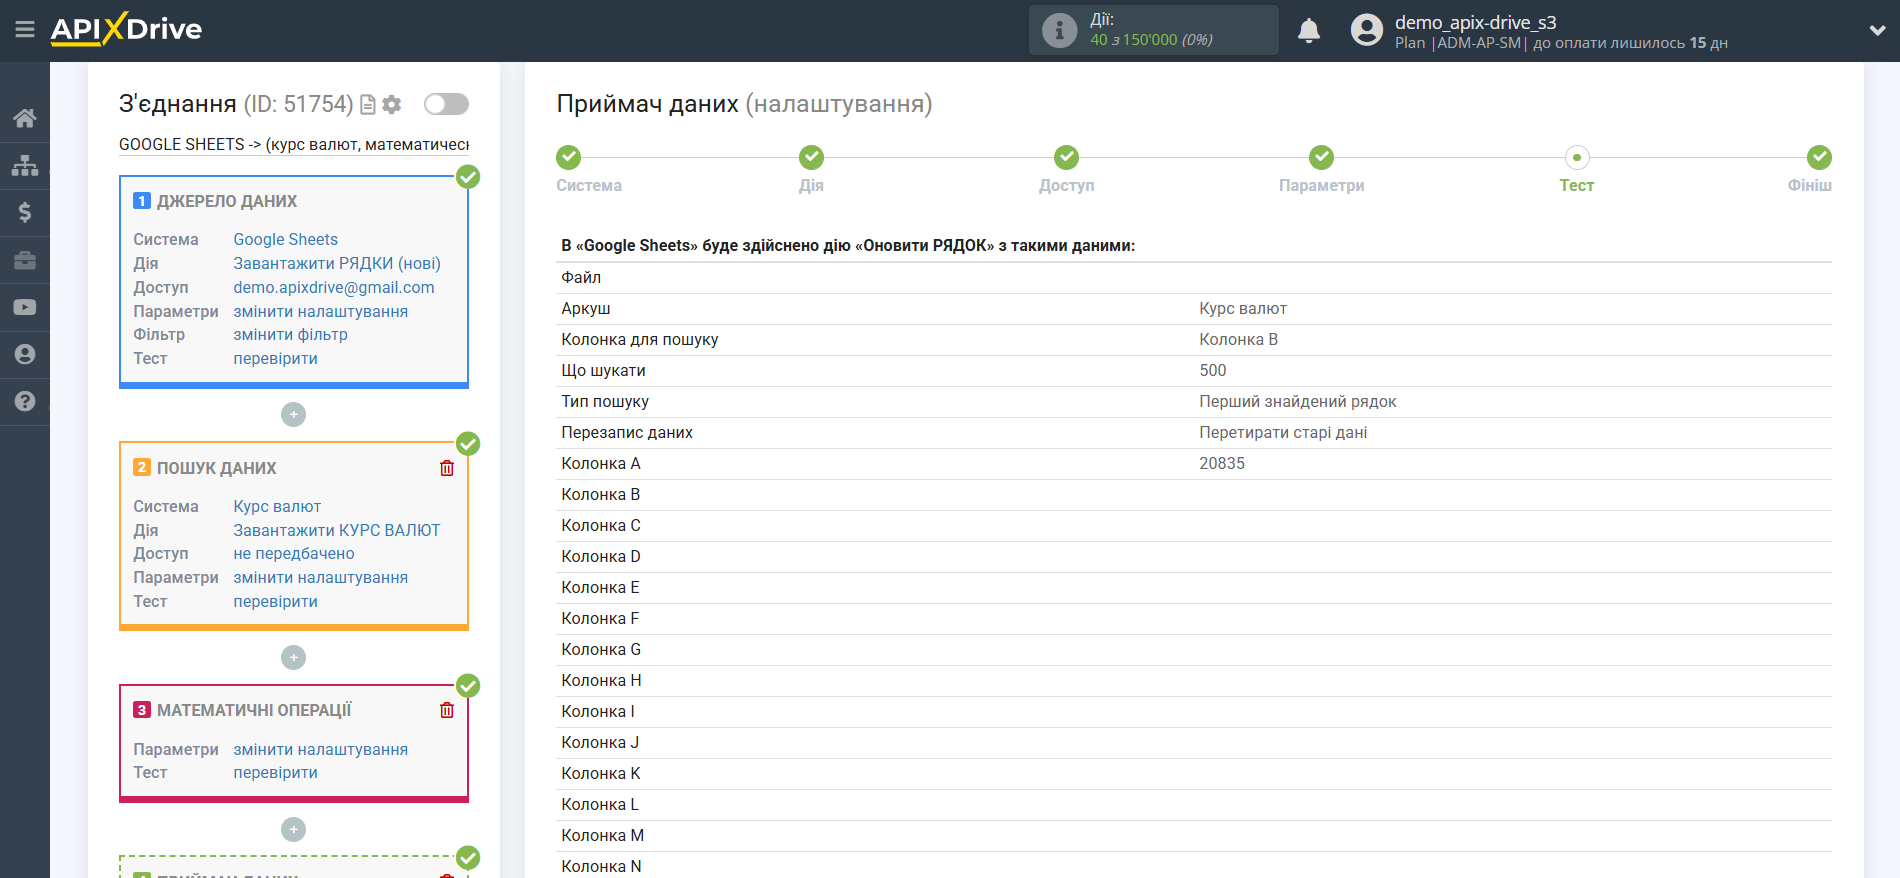The width and height of the screenshot is (1900, 878).
Task: Click перевірити in ПОШУК ДАНИХ
Action: (x=275, y=601)
